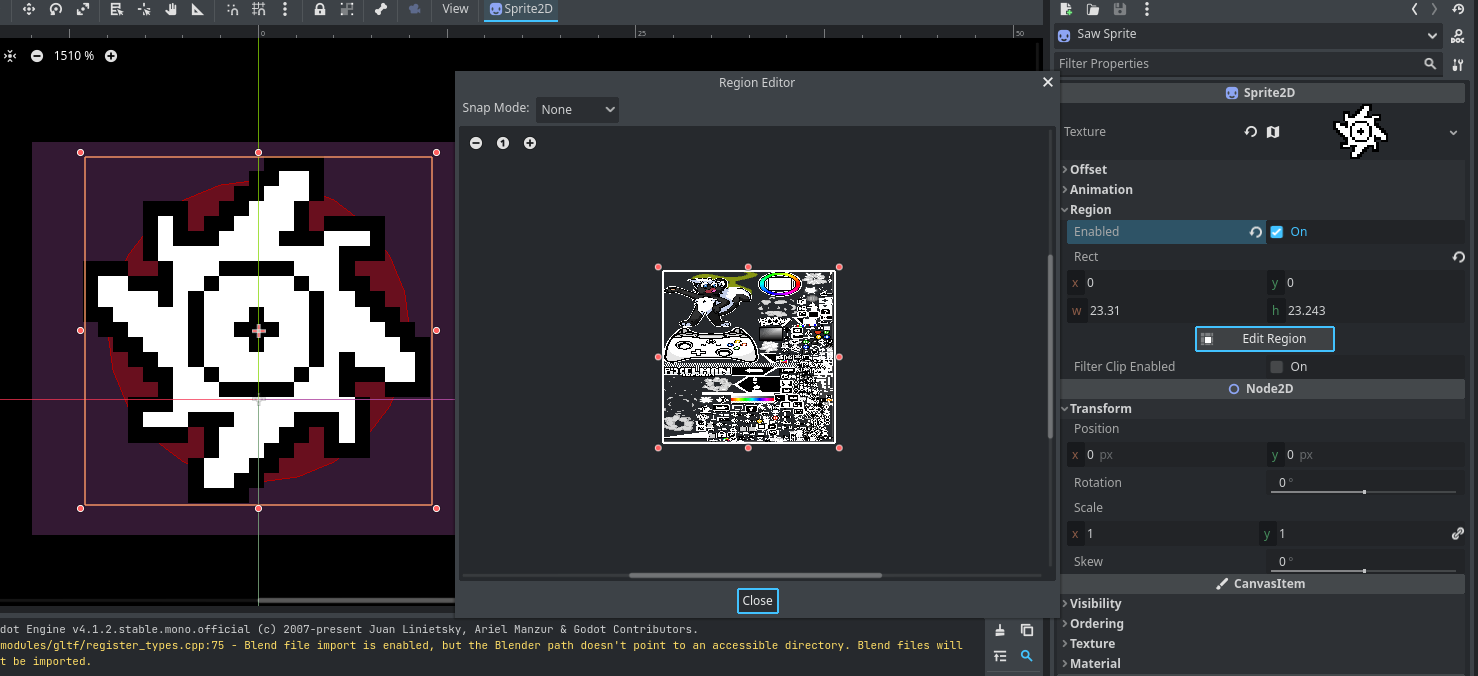Image resolution: width=1478 pixels, height=676 pixels.
Task: Select the Rotate mode tool
Action: [56, 9]
